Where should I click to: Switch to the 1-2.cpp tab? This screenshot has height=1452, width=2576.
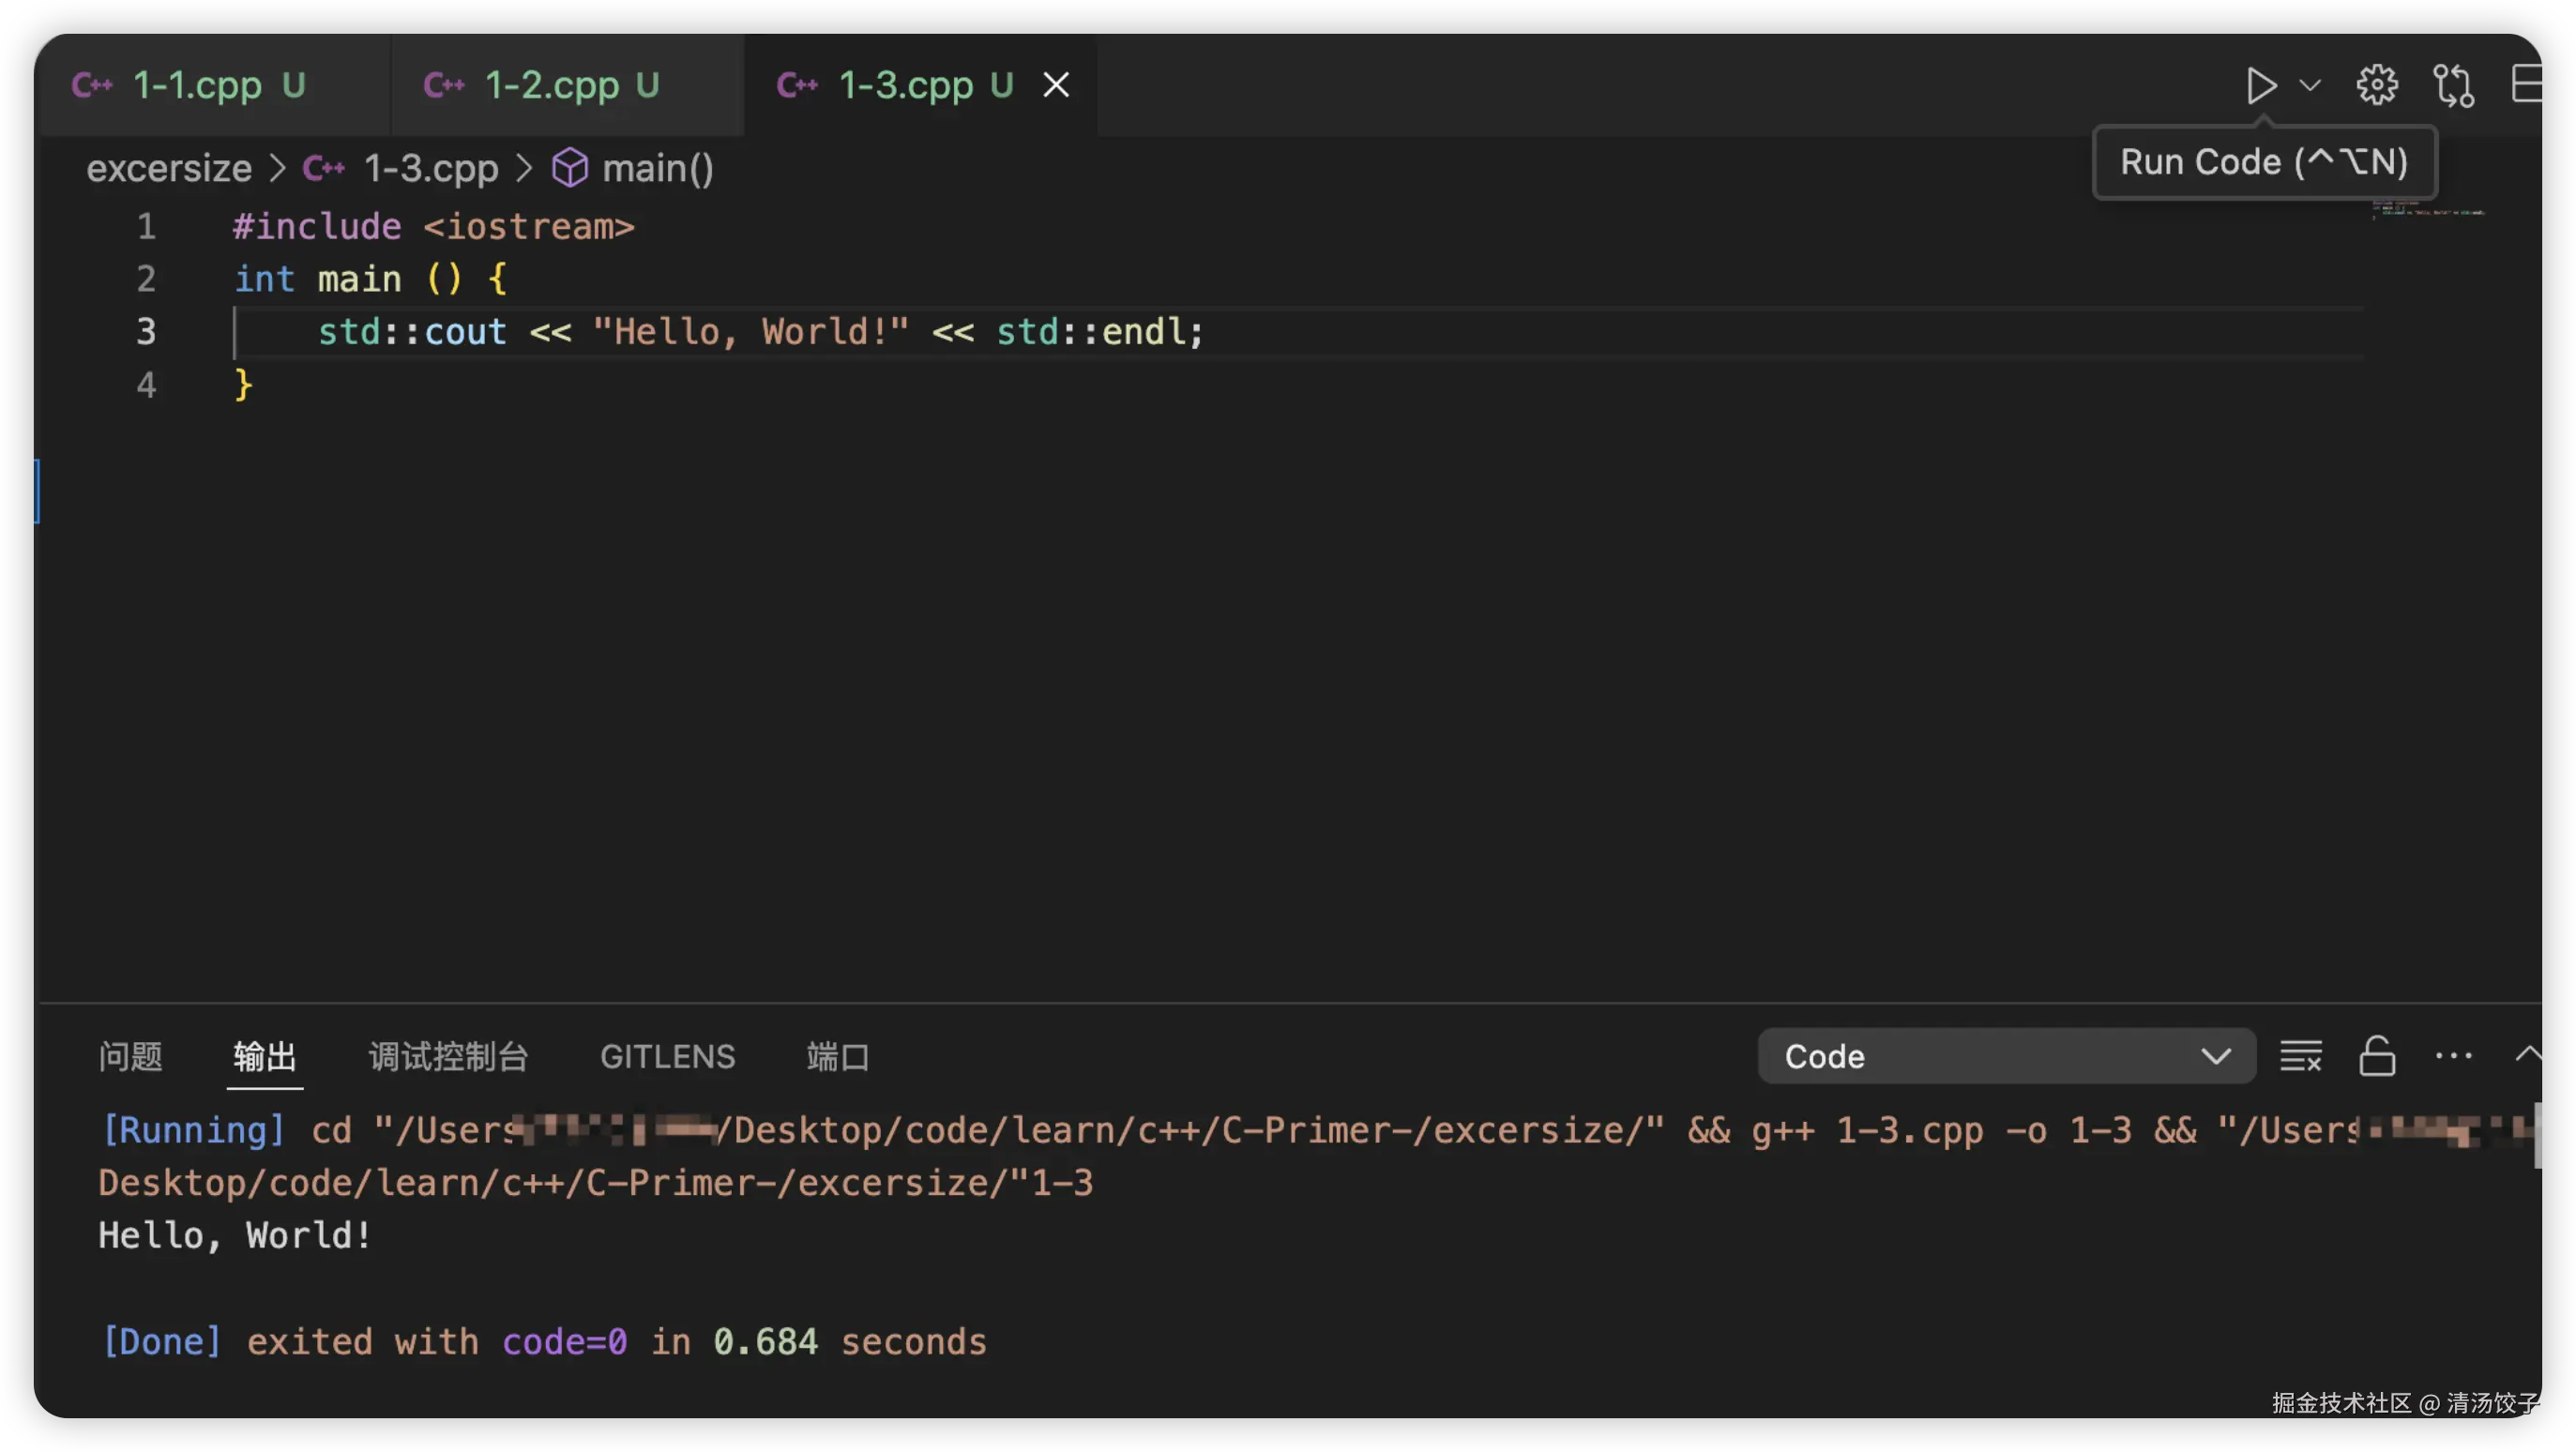(x=551, y=85)
